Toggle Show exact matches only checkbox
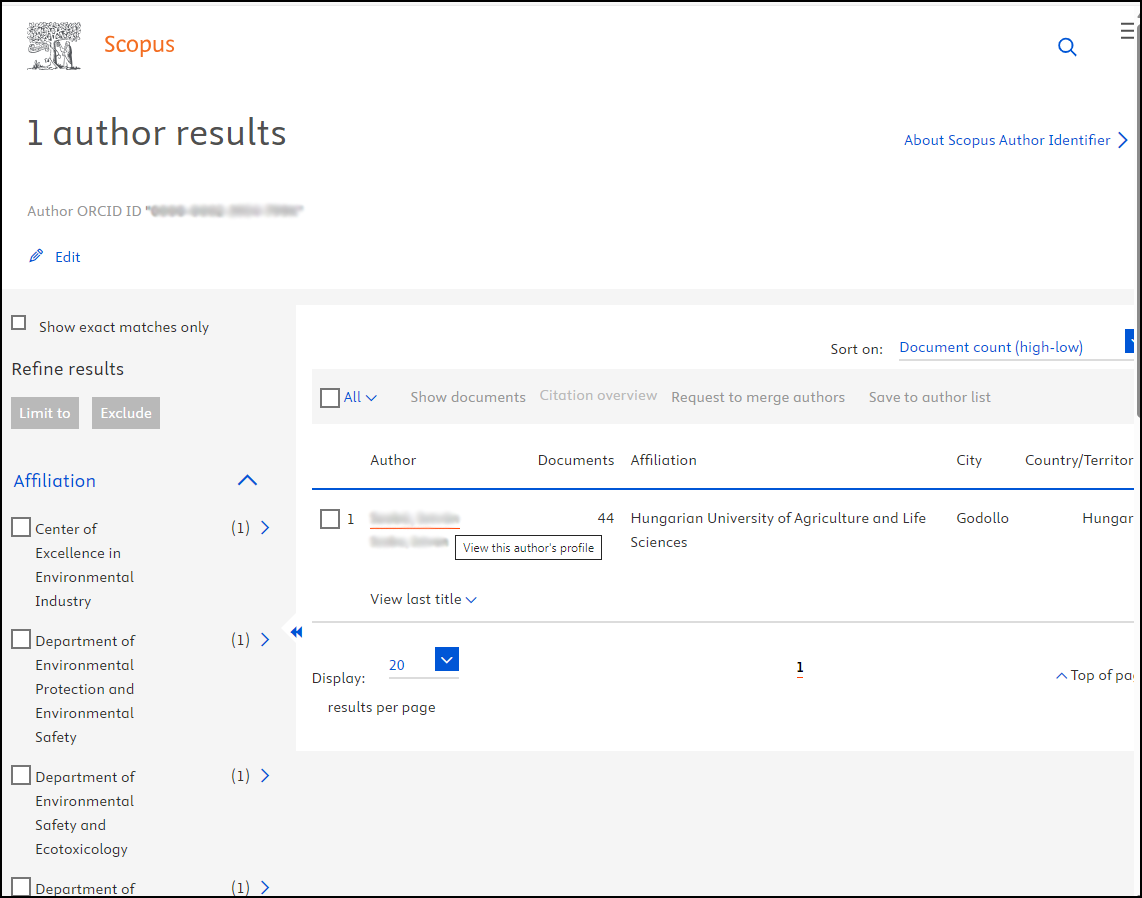This screenshot has width=1142, height=898. (19, 323)
